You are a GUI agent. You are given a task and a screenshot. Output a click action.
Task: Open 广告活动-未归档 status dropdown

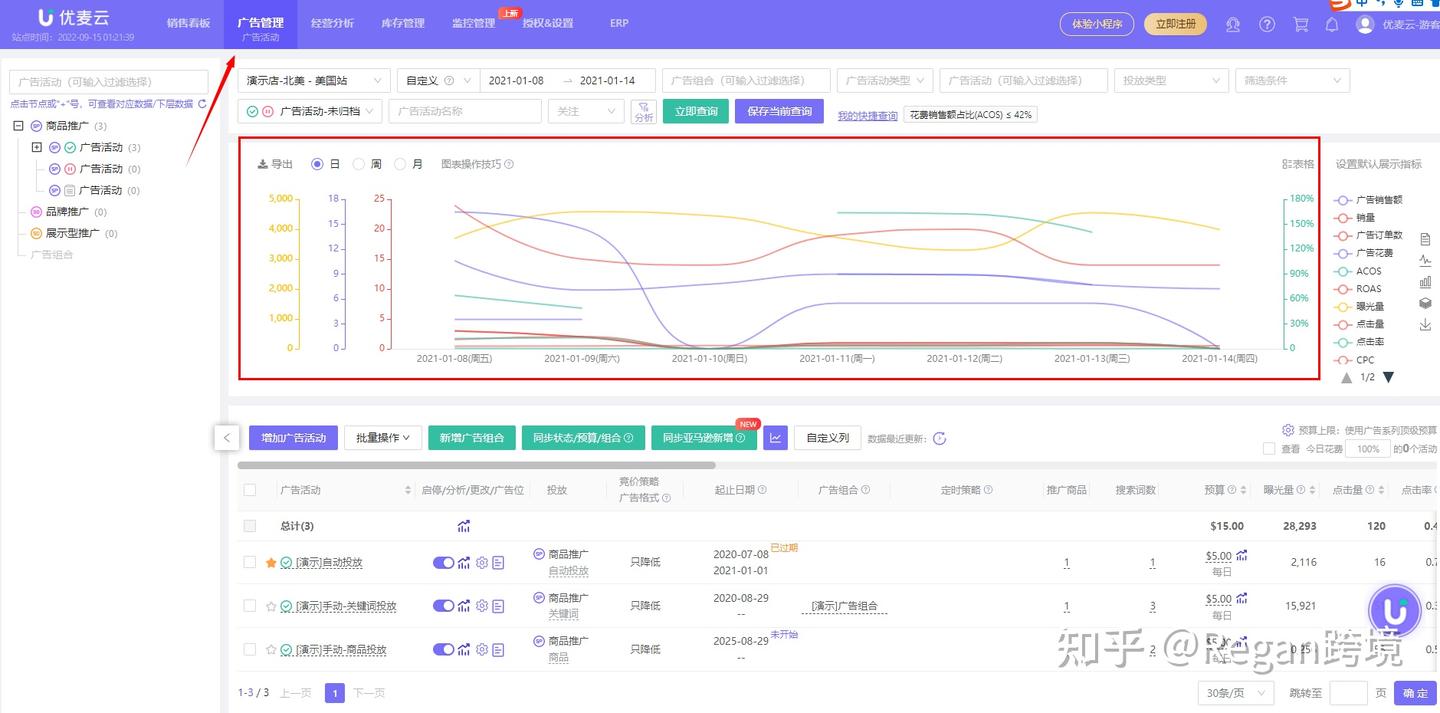tap(310, 111)
